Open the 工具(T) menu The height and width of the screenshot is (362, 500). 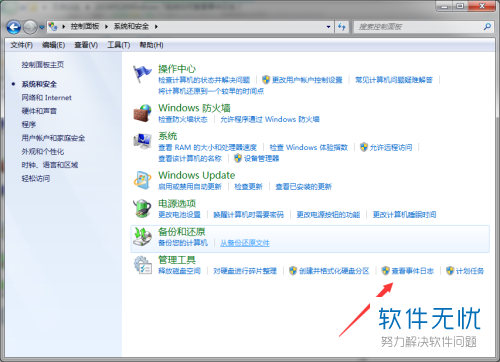(119, 45)
